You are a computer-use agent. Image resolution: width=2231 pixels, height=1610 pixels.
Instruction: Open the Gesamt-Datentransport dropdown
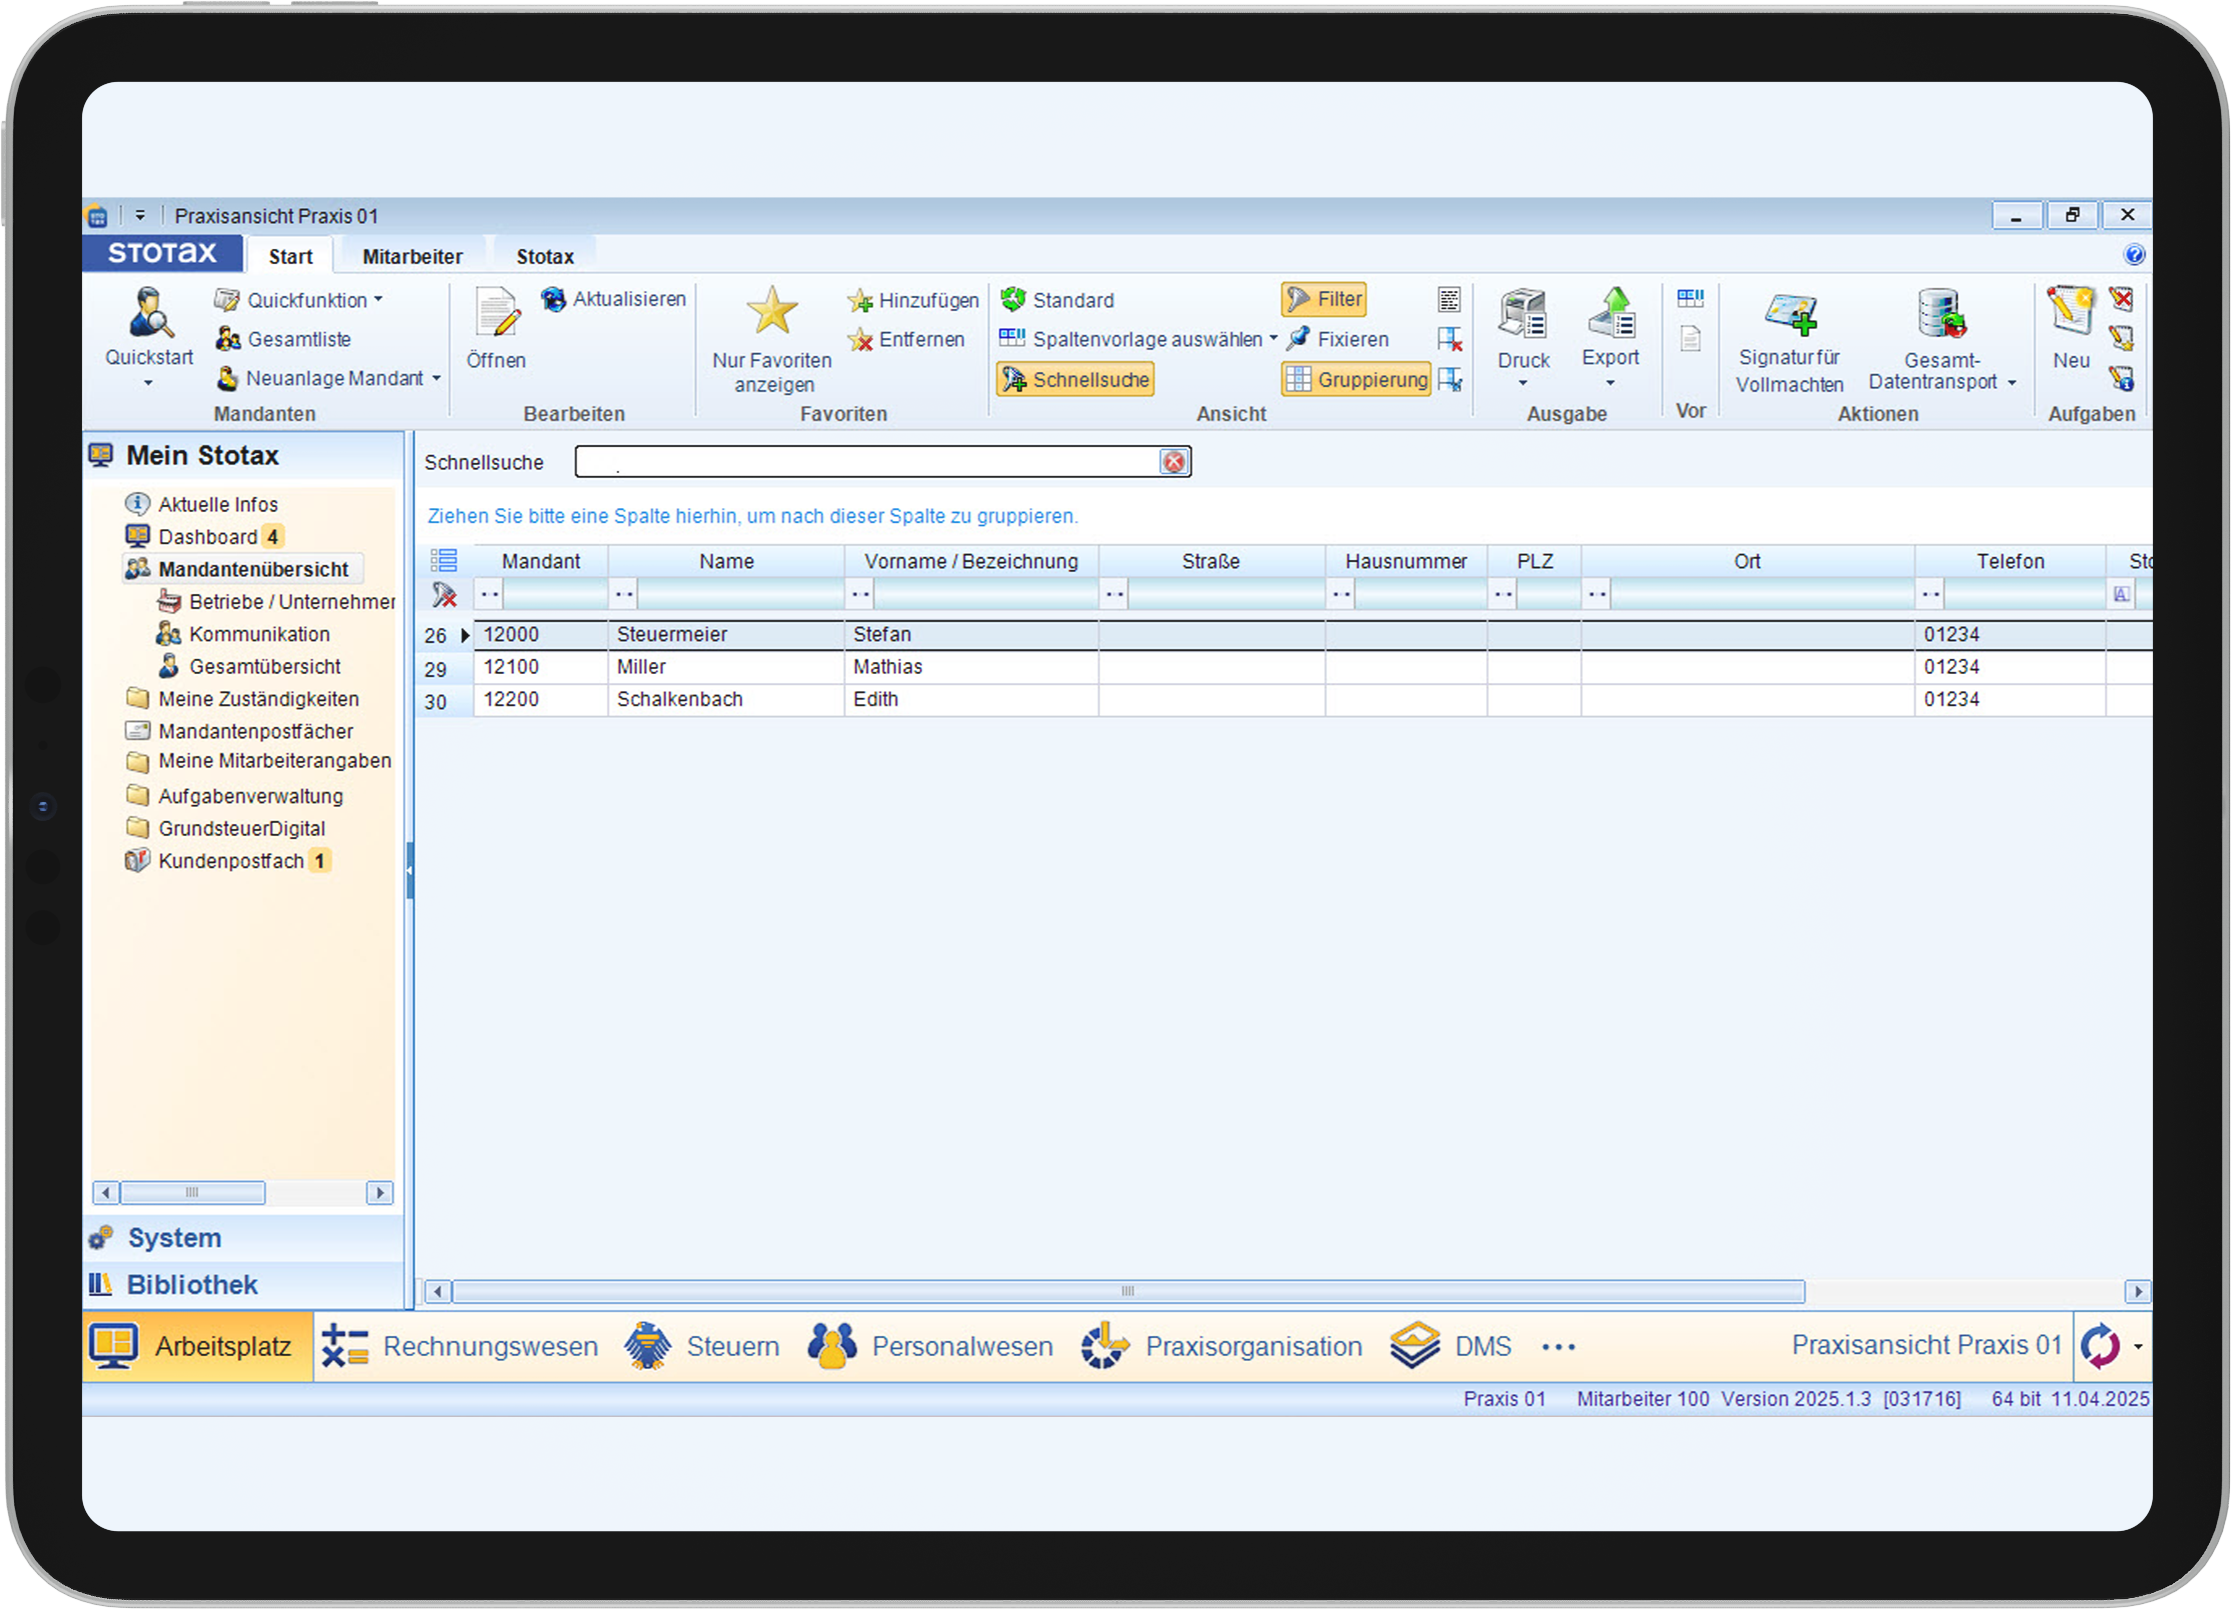tap(1942, 342)
